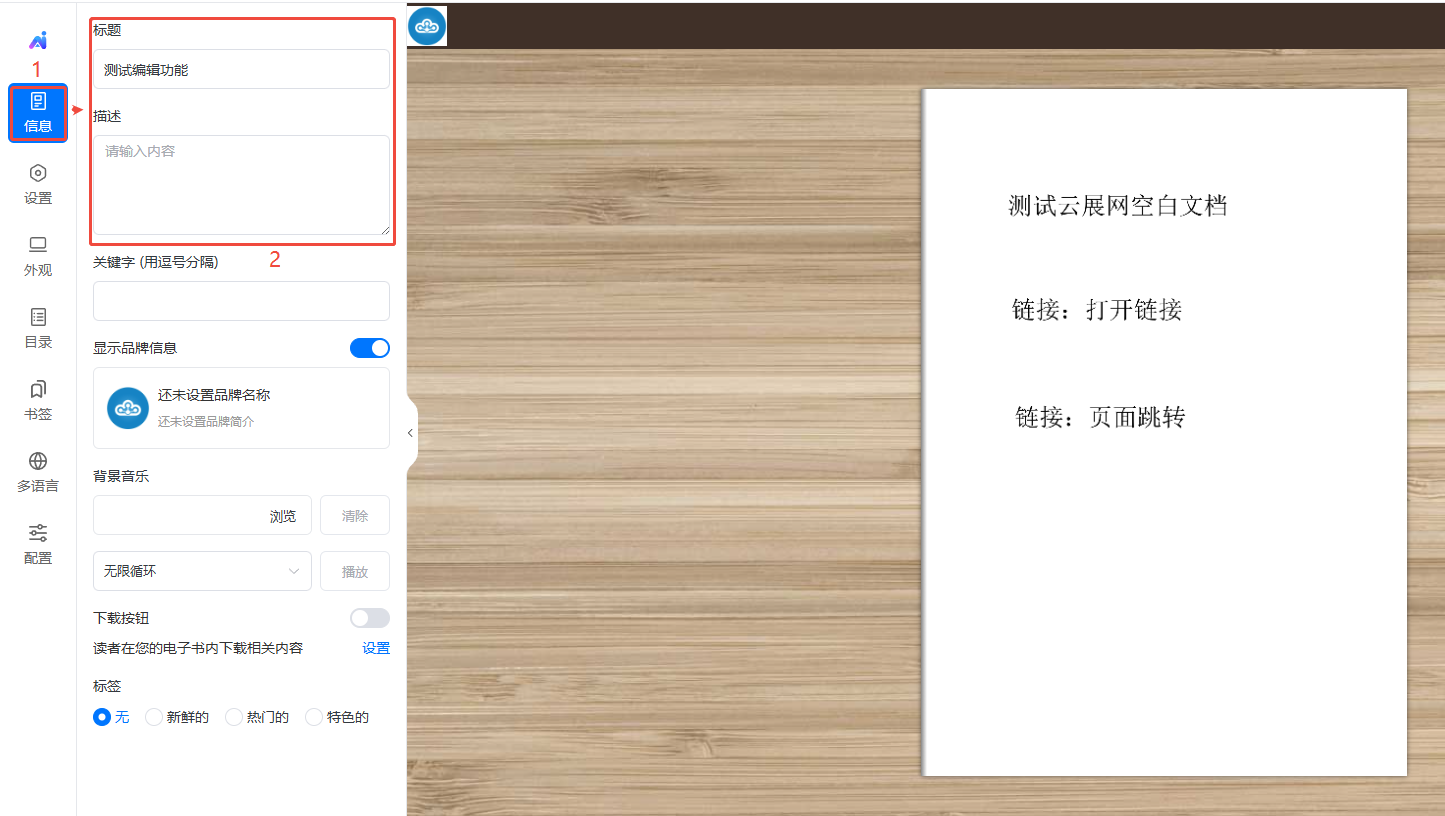Expand the 无限循环 loop dropdown
The image size is (1445, 816).
[202, 571]
